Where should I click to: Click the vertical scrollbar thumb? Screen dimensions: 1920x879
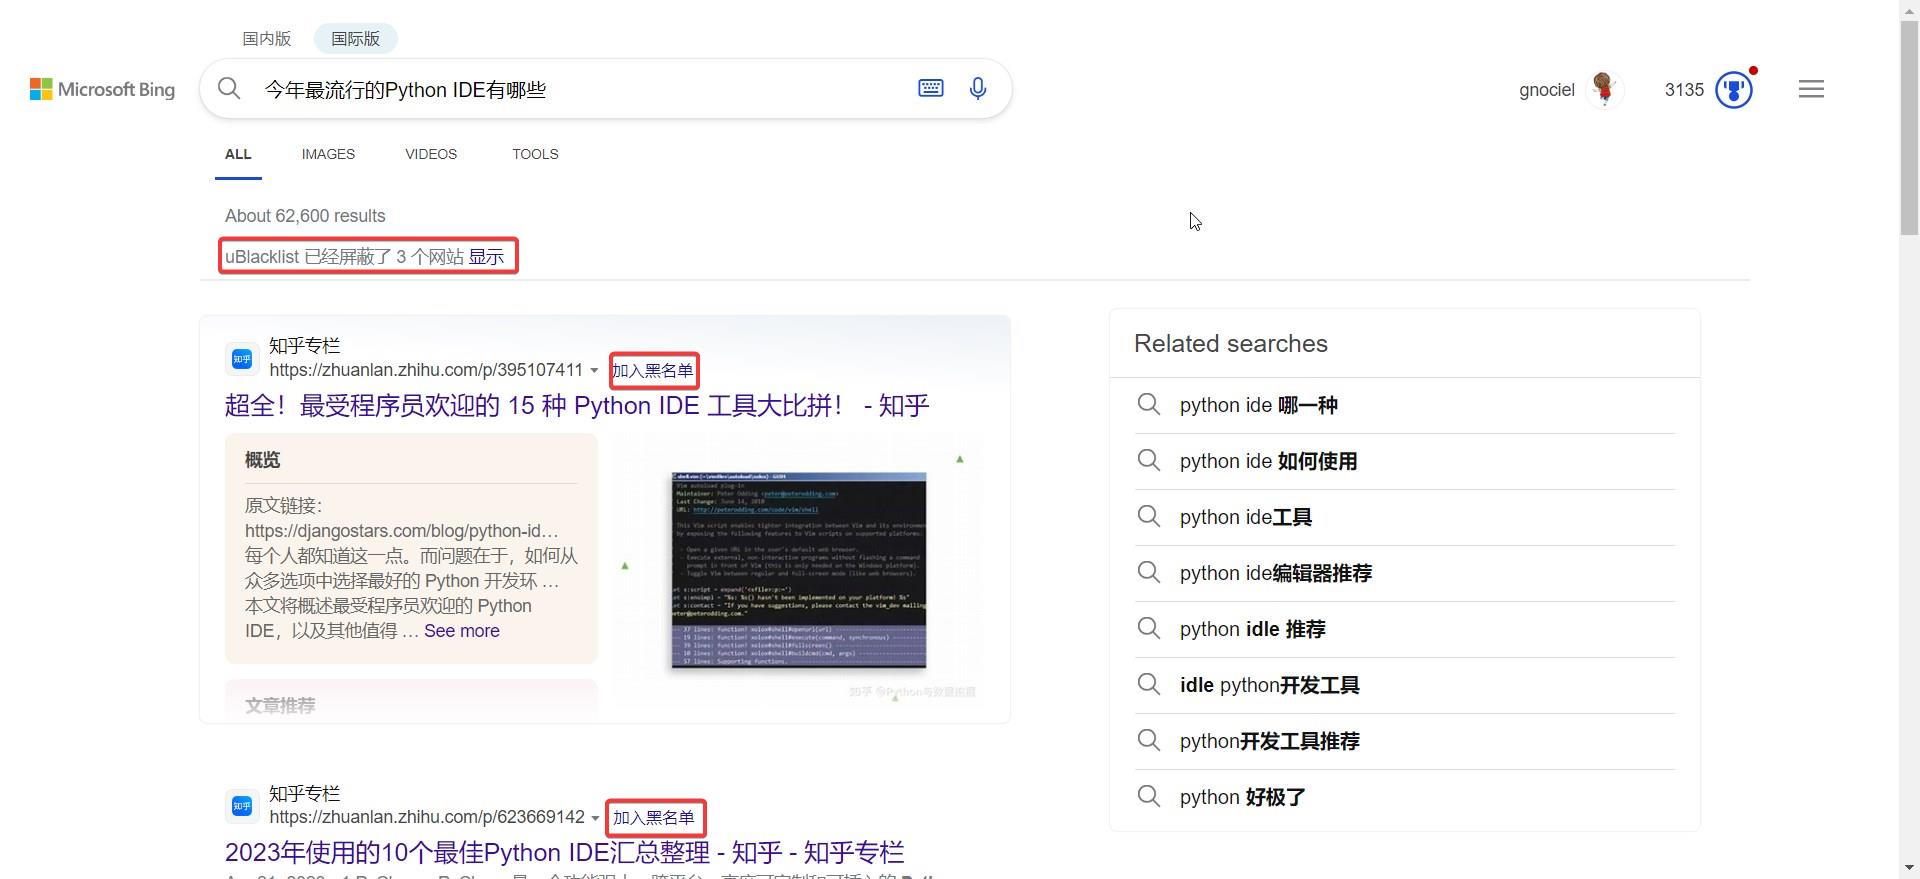click(1910, 127)
